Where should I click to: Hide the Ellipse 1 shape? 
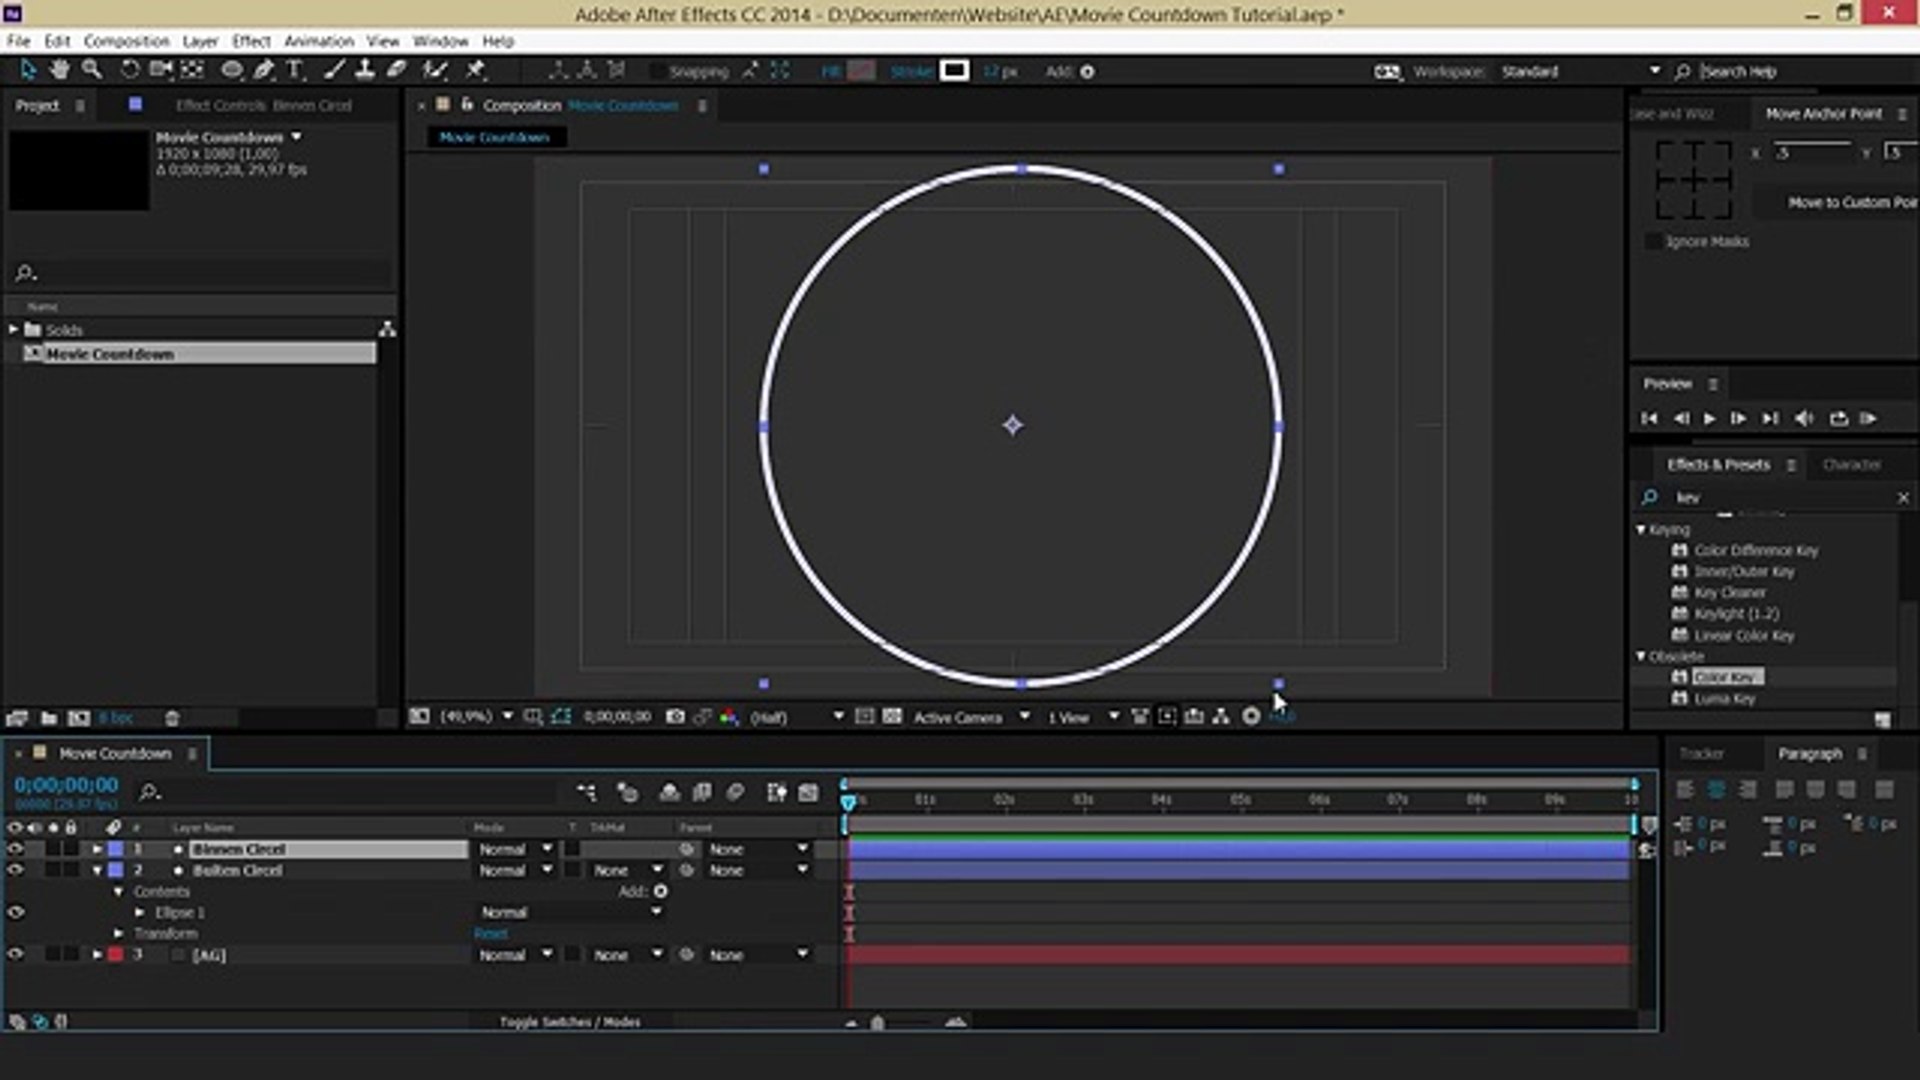[15, 912]
